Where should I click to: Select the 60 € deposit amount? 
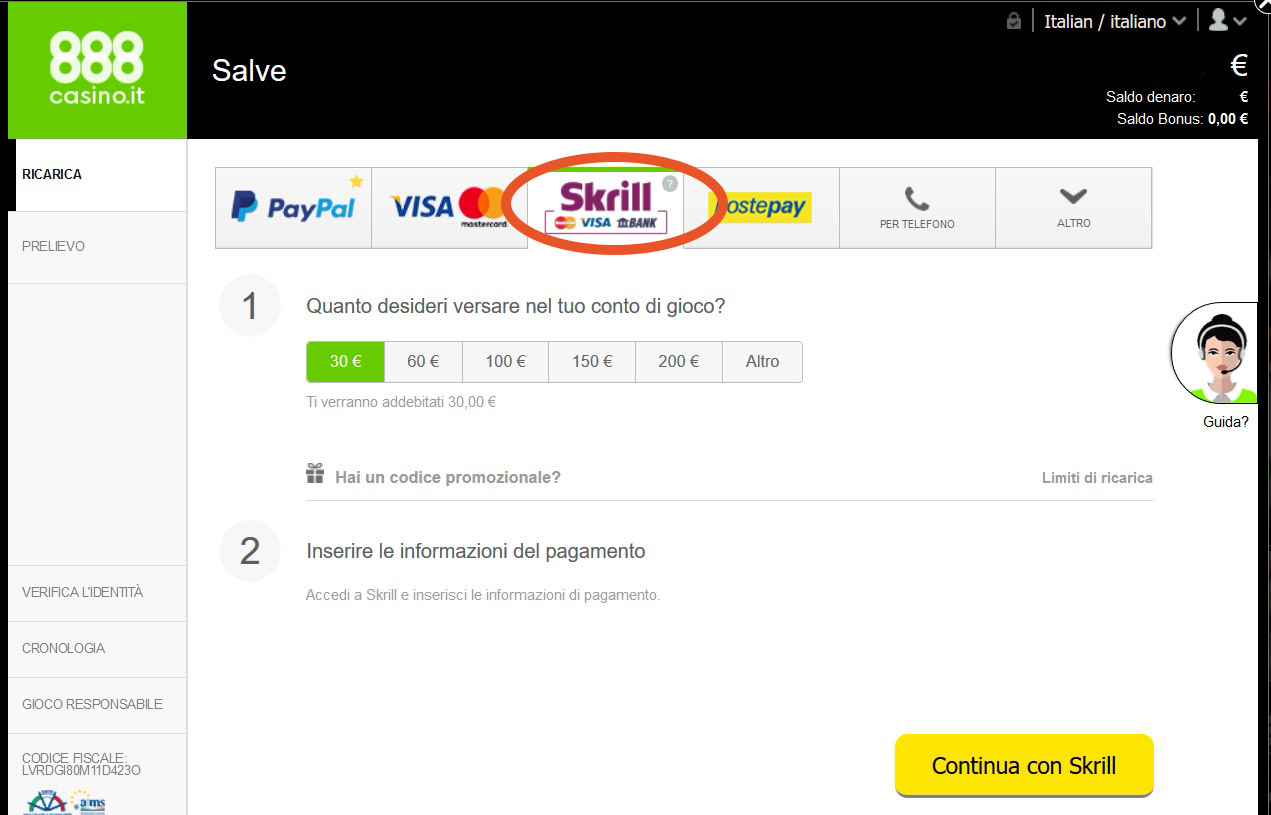click(423, 362)
